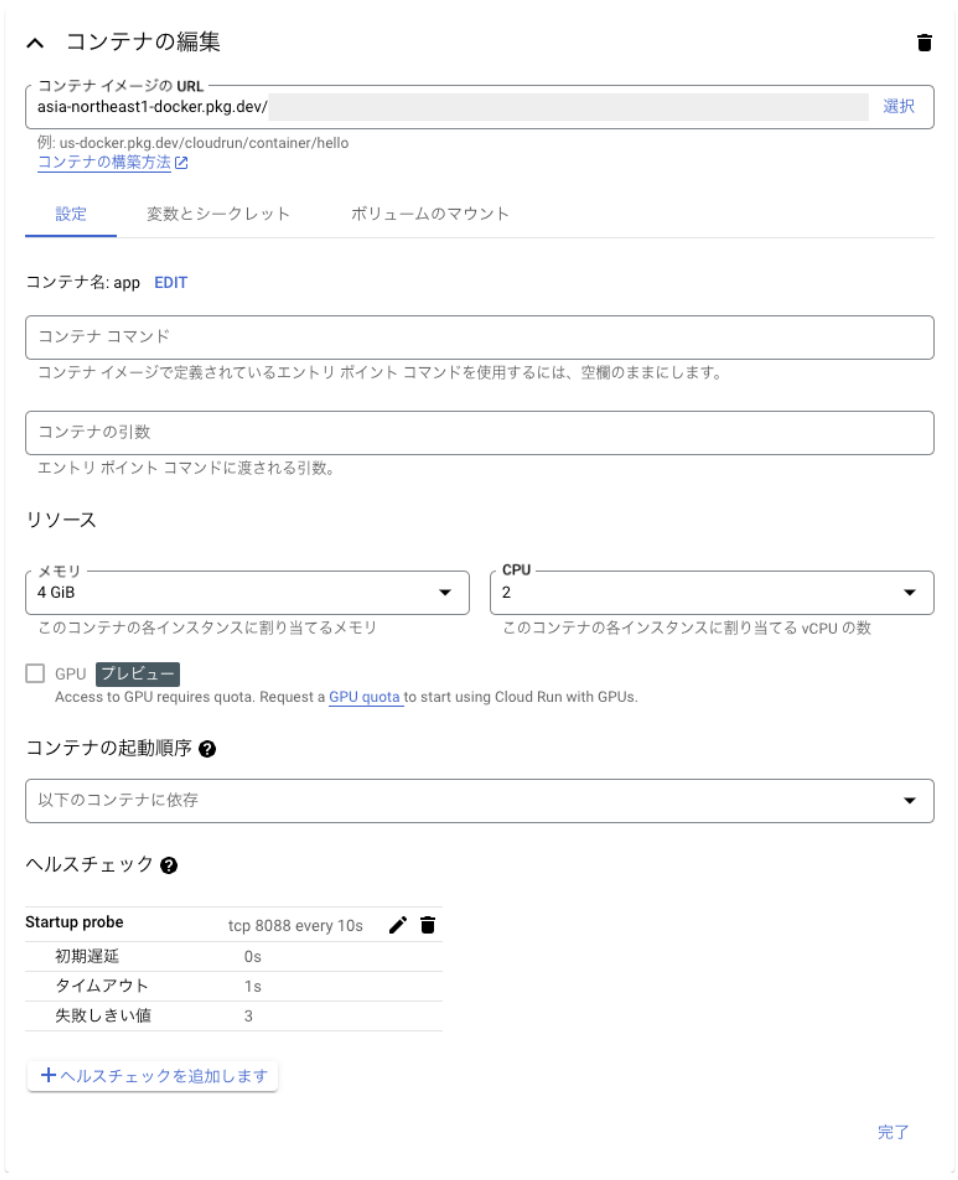Viewport: 958px width, 1180px height.
Task: Delete the Startup probe with trash icon
Action: click(x=427, y=925)
